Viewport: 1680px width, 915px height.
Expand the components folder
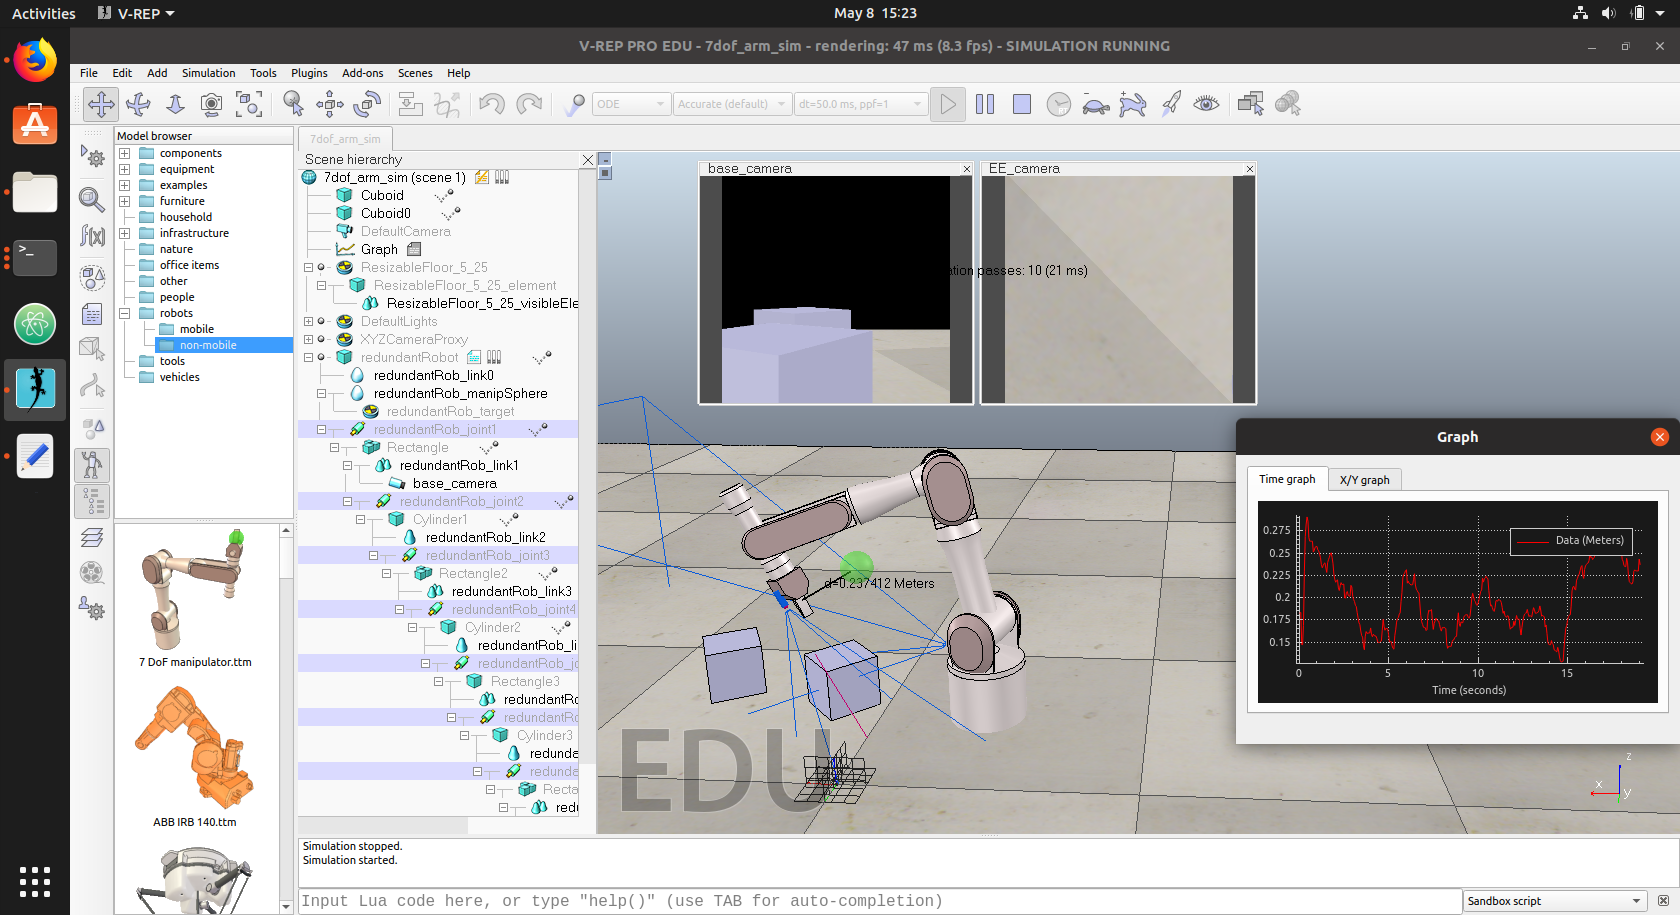125,153
